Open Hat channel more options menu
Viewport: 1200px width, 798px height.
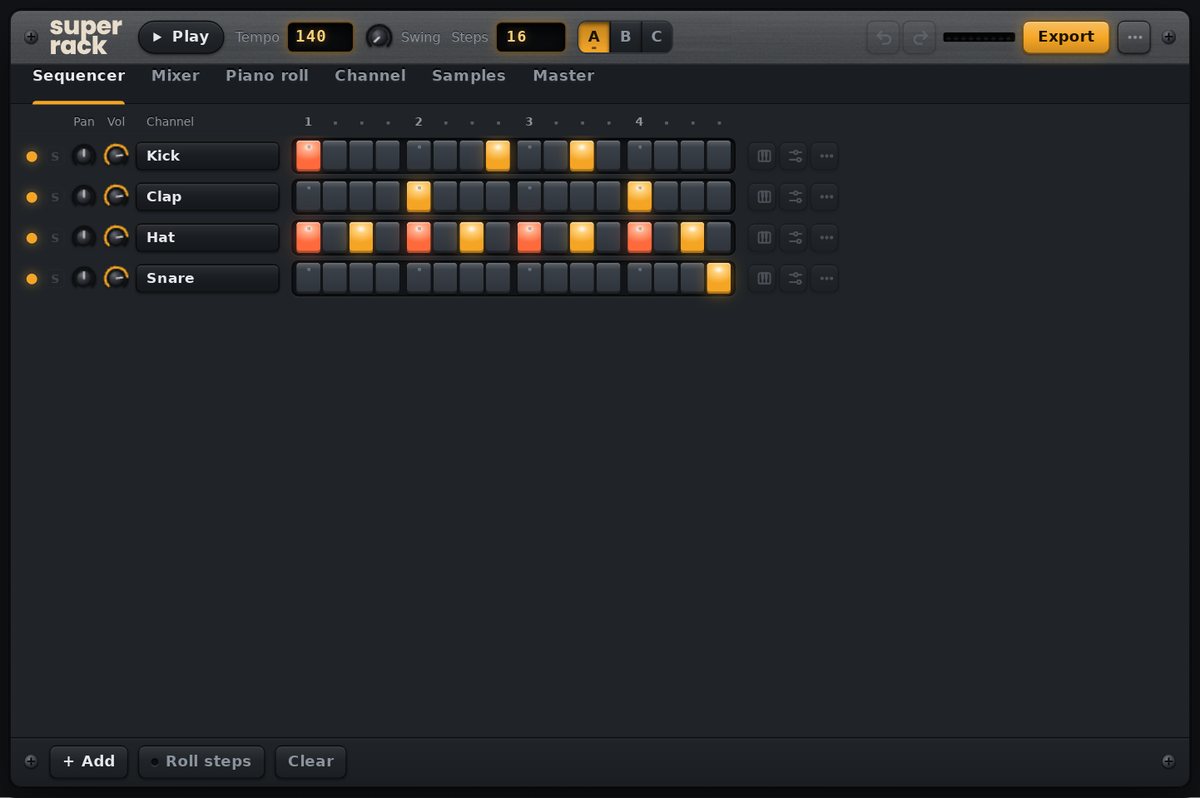[x=825, y=238]
